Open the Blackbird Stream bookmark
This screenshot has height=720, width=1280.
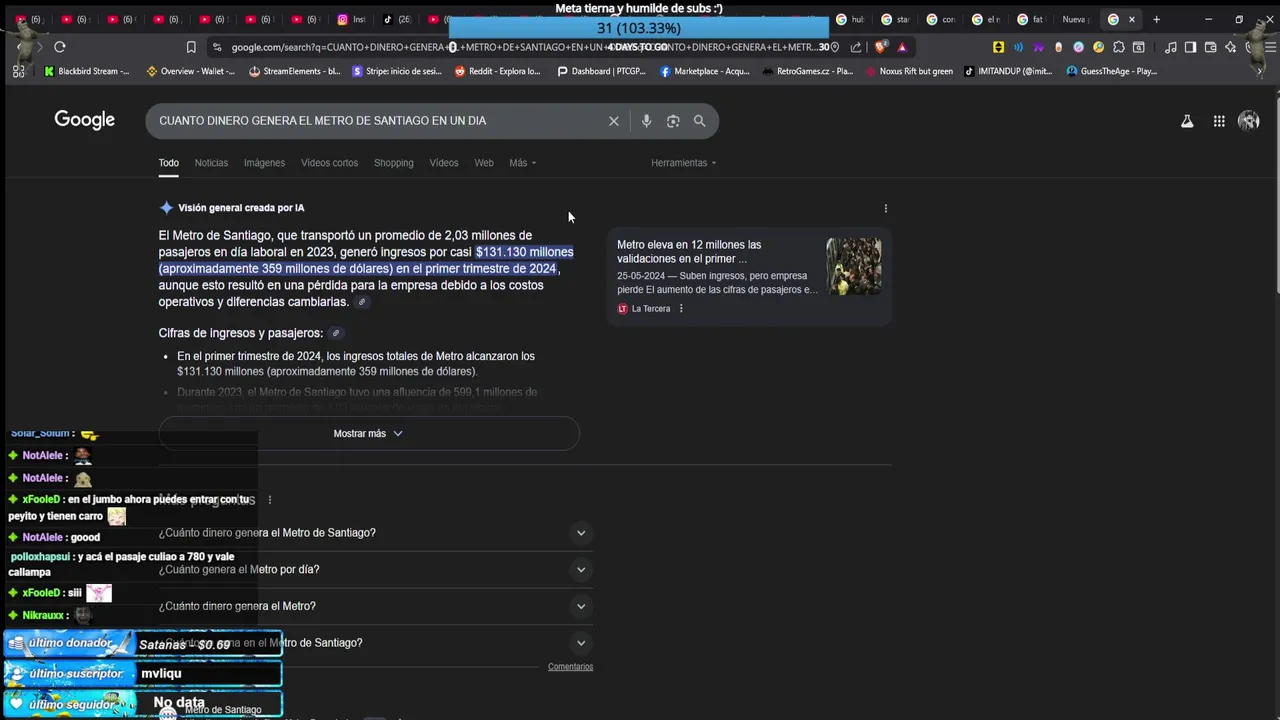click(x=87, y=71)
